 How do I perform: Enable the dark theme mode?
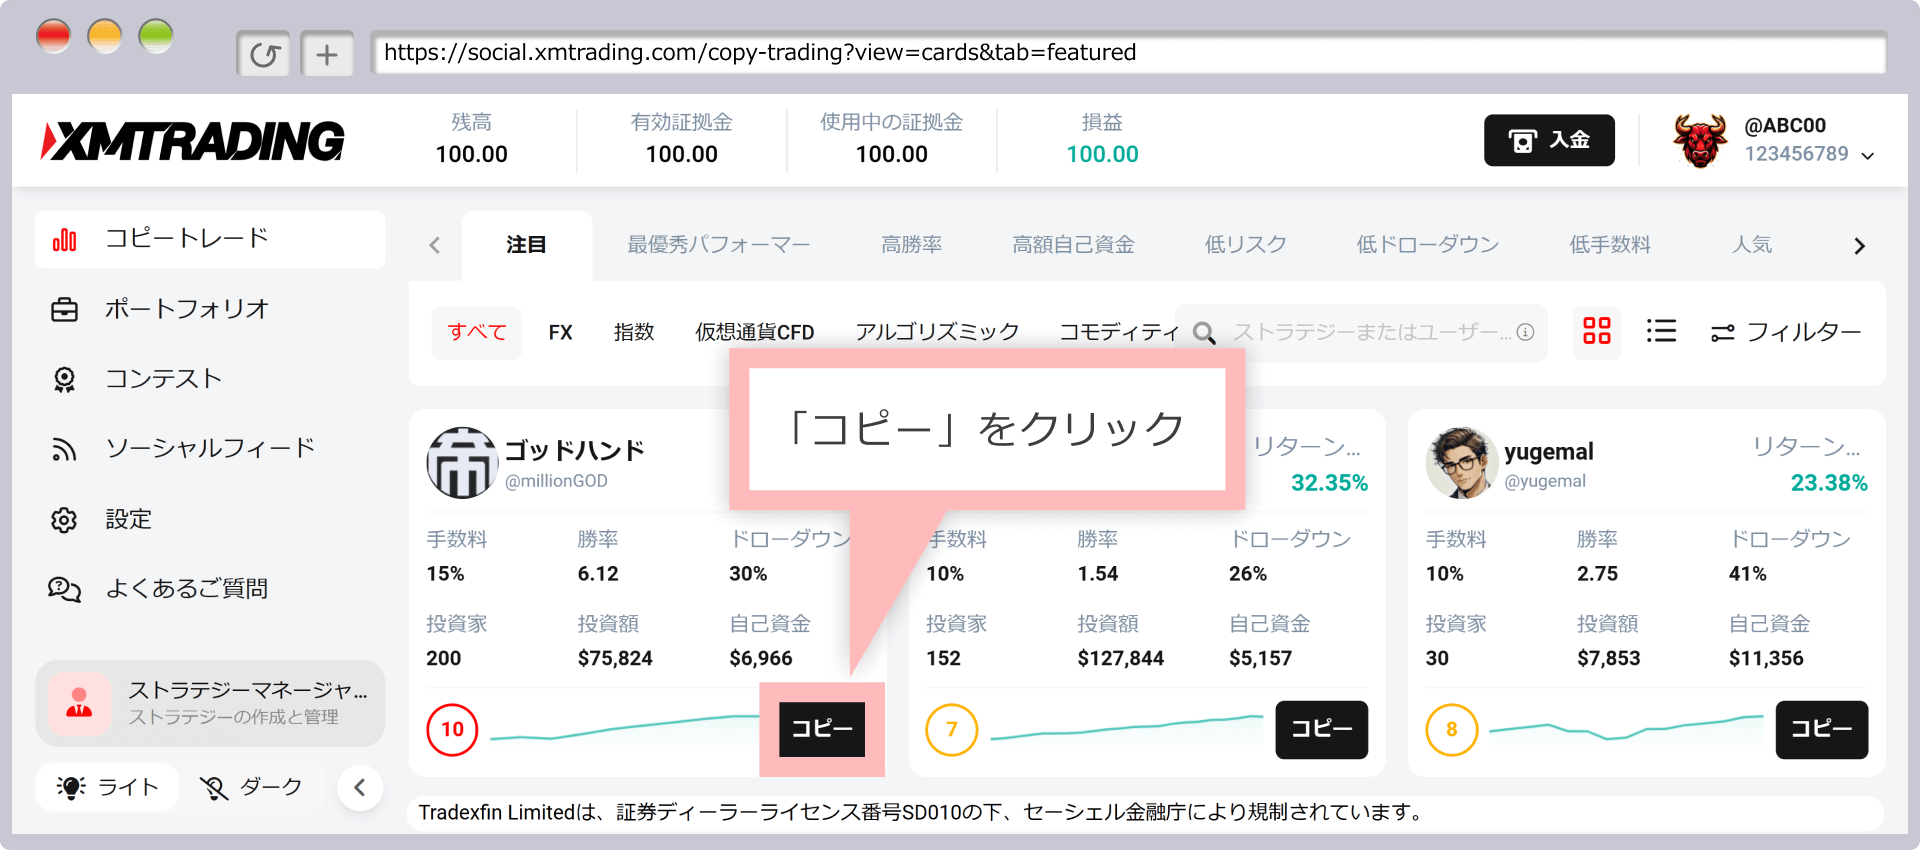pyautogui.click(x=251, y=788)
